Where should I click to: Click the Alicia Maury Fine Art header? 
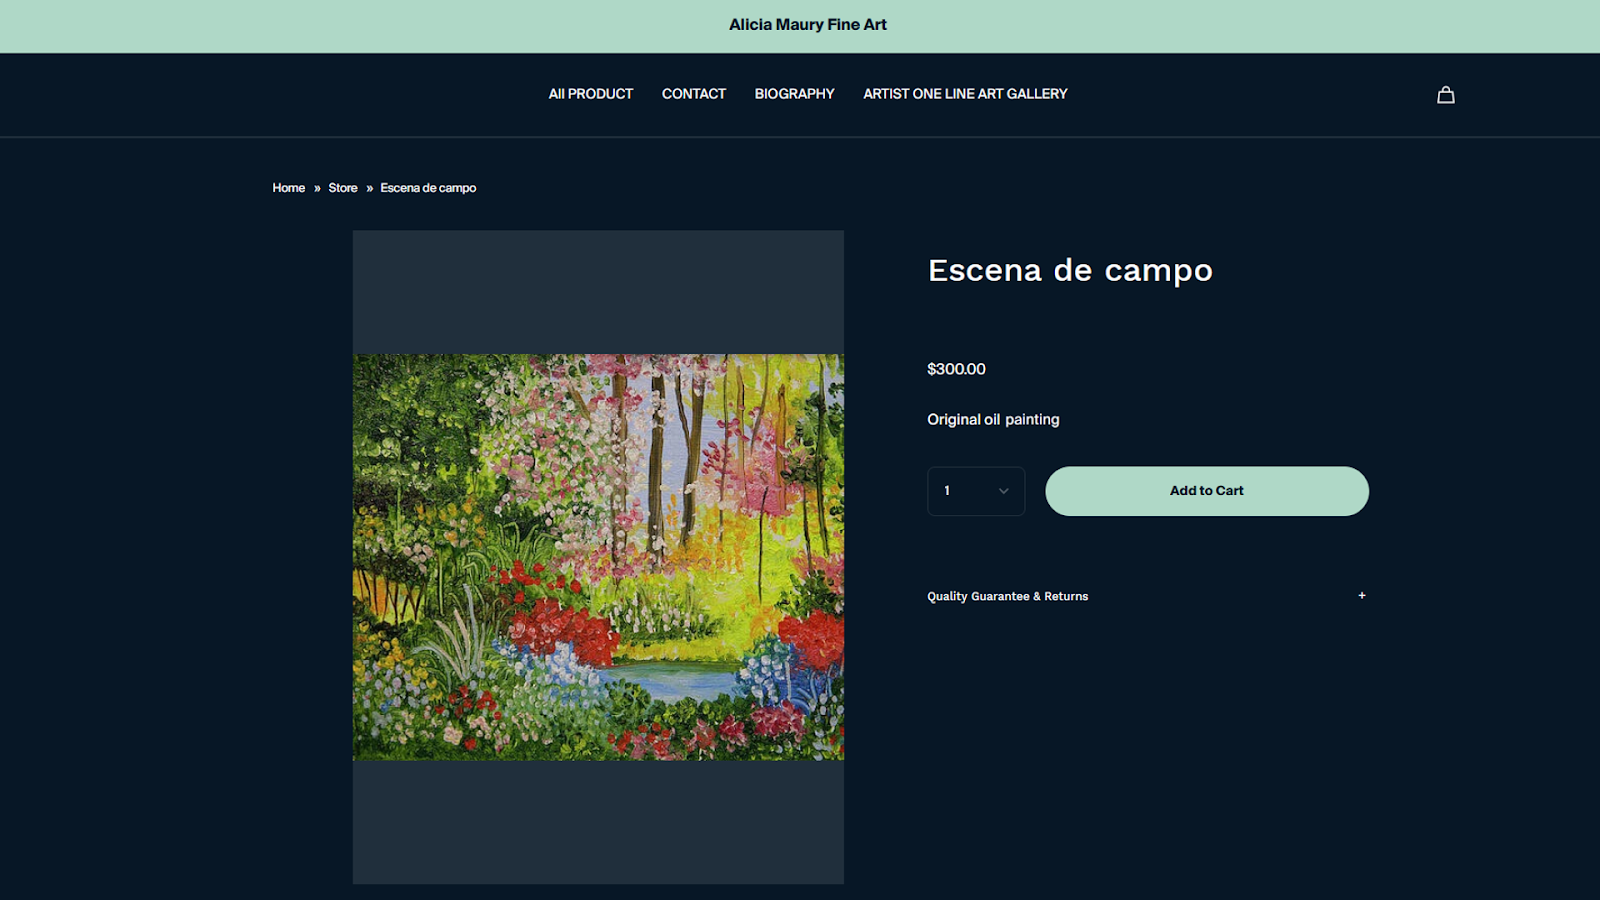(x=807, y=25)
